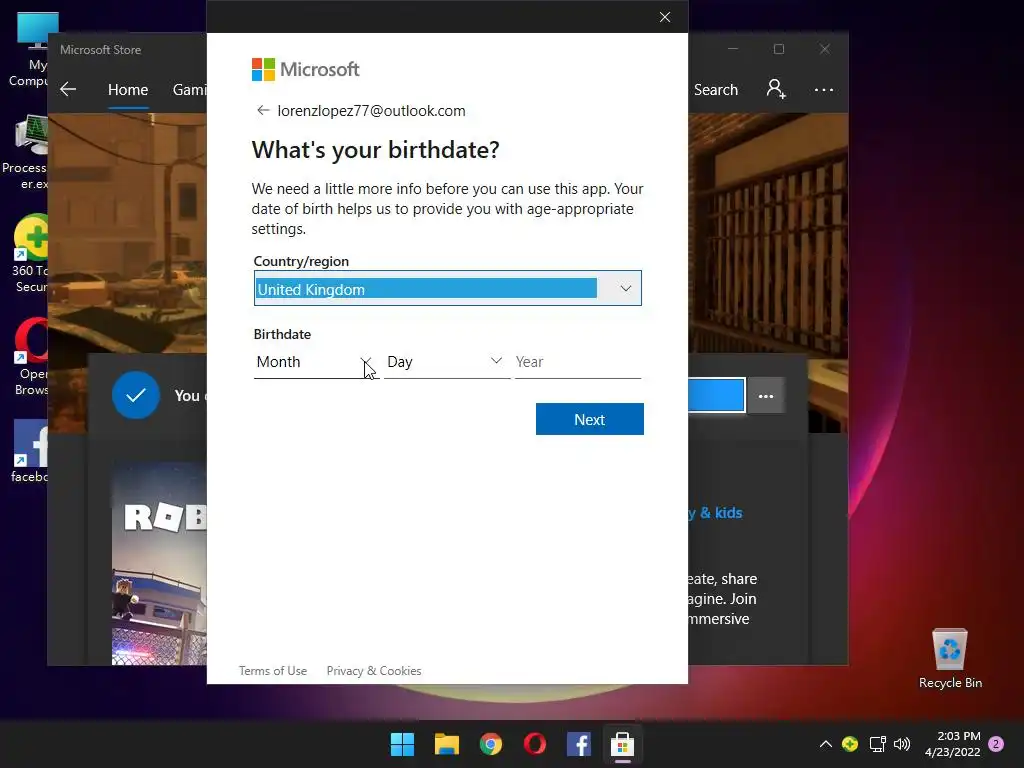Viewport: 1024px width, 768px height.
Task: Open facebook desktop shortcut
Action: 29,451
